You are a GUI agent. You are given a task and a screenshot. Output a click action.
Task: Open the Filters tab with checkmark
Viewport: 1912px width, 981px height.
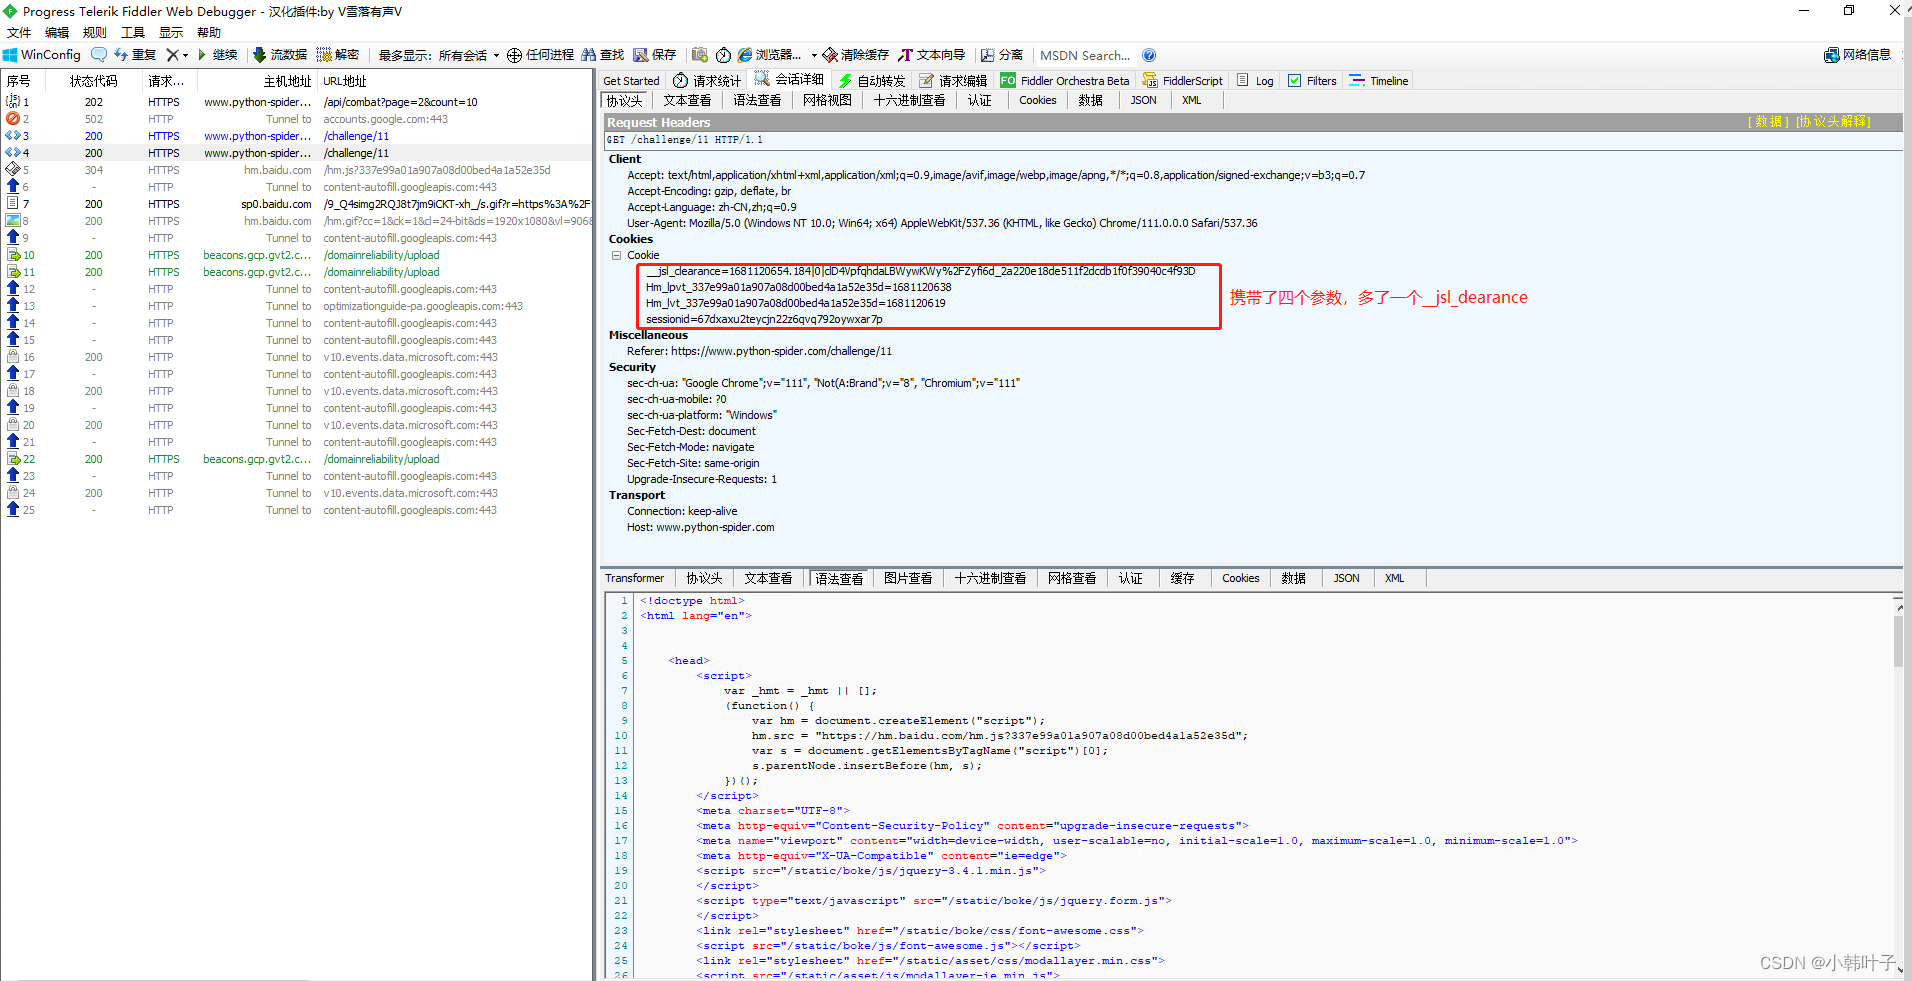pos(1312,81)
